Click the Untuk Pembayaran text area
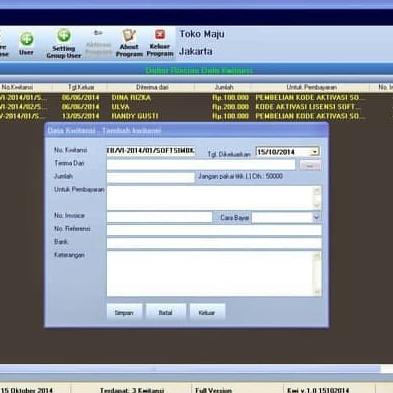The width and height of the screenshot is (393, 393). click(210, 197)
